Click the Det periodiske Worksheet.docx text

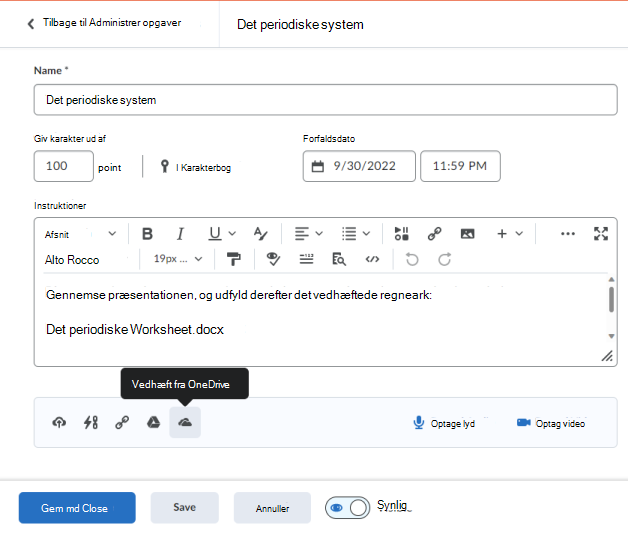(x=135, y=329)
